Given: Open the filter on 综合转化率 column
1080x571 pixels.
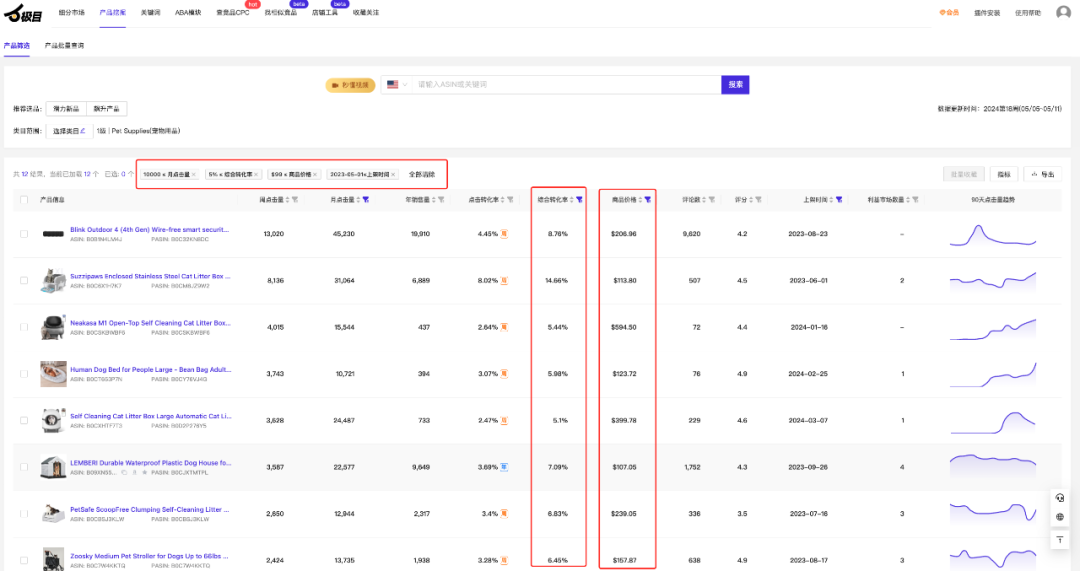Looking at the screenshot, I should tap(579, 200).
